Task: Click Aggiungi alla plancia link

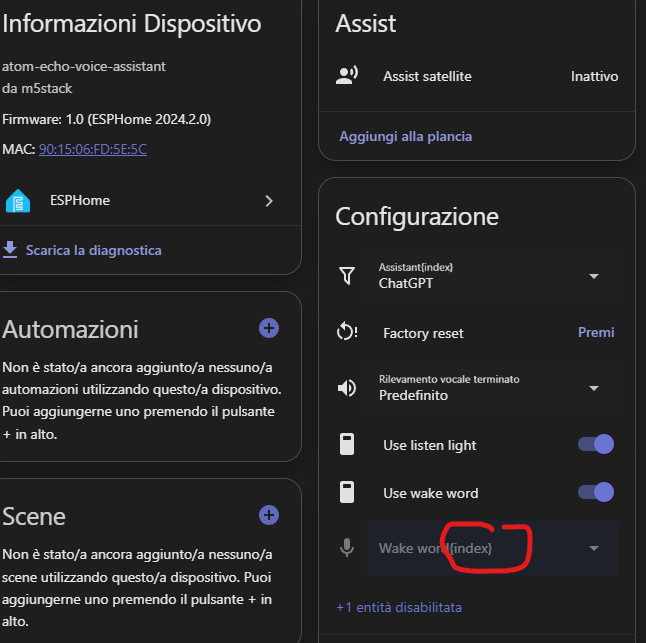Action: point(405,136)
